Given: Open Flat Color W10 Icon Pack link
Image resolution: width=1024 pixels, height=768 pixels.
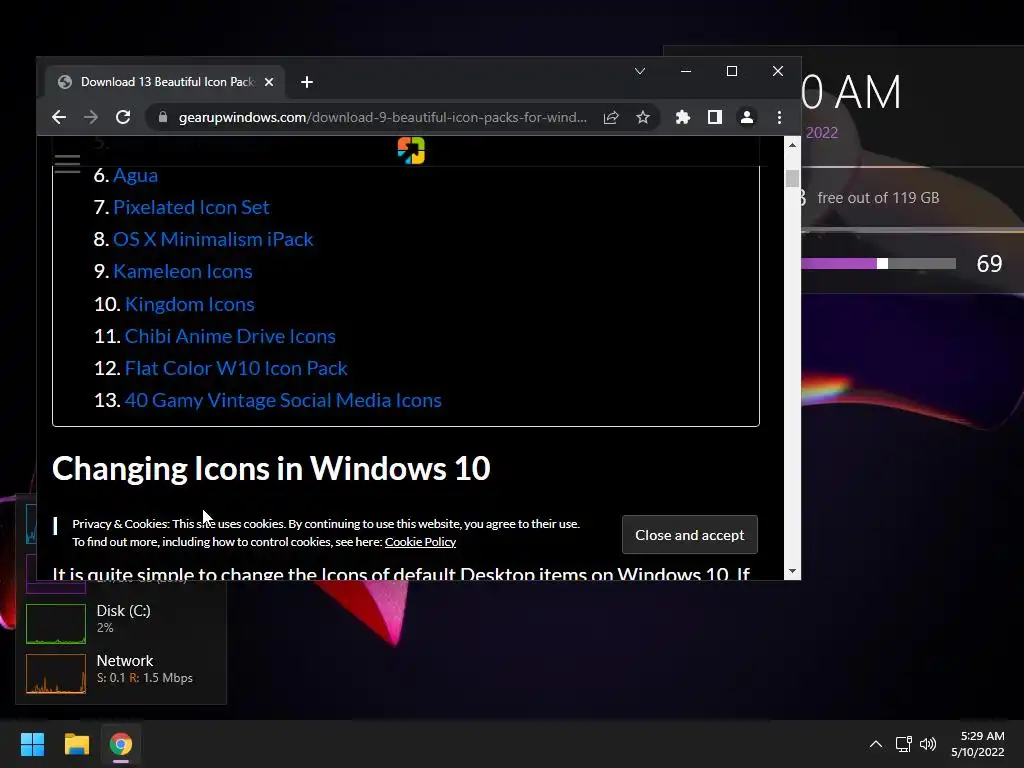Looking at the screenshot, I should (236, 368).
